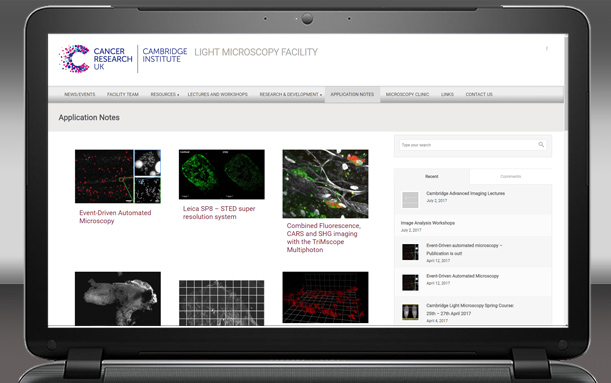Click thumbnail beside Cambridge Advanced Imaging Lectures

point(410,200)
